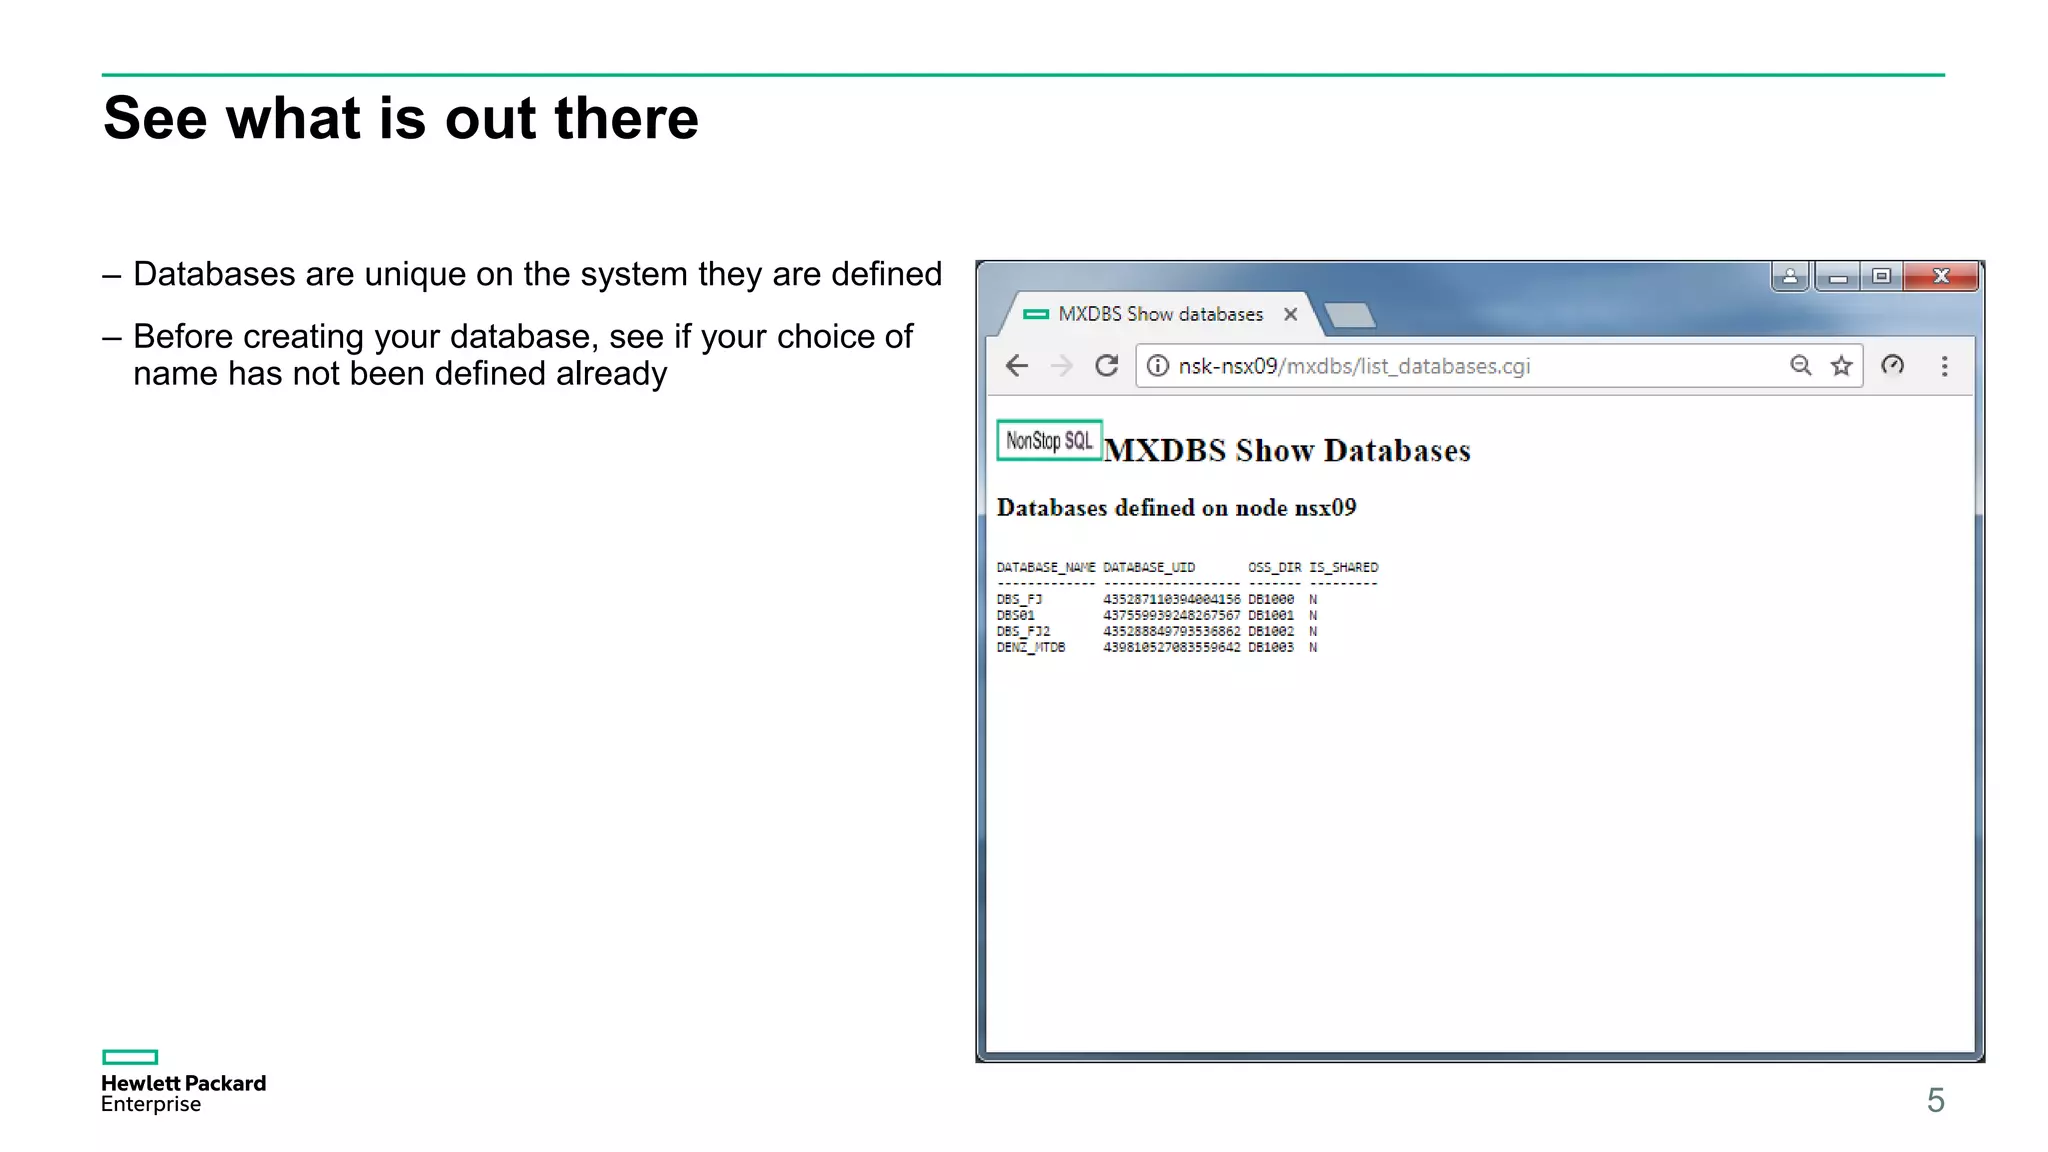The image size is (2048, 1152).
Task: Click the slide title 'See what is out there'
Action: [x=401, y=118]
